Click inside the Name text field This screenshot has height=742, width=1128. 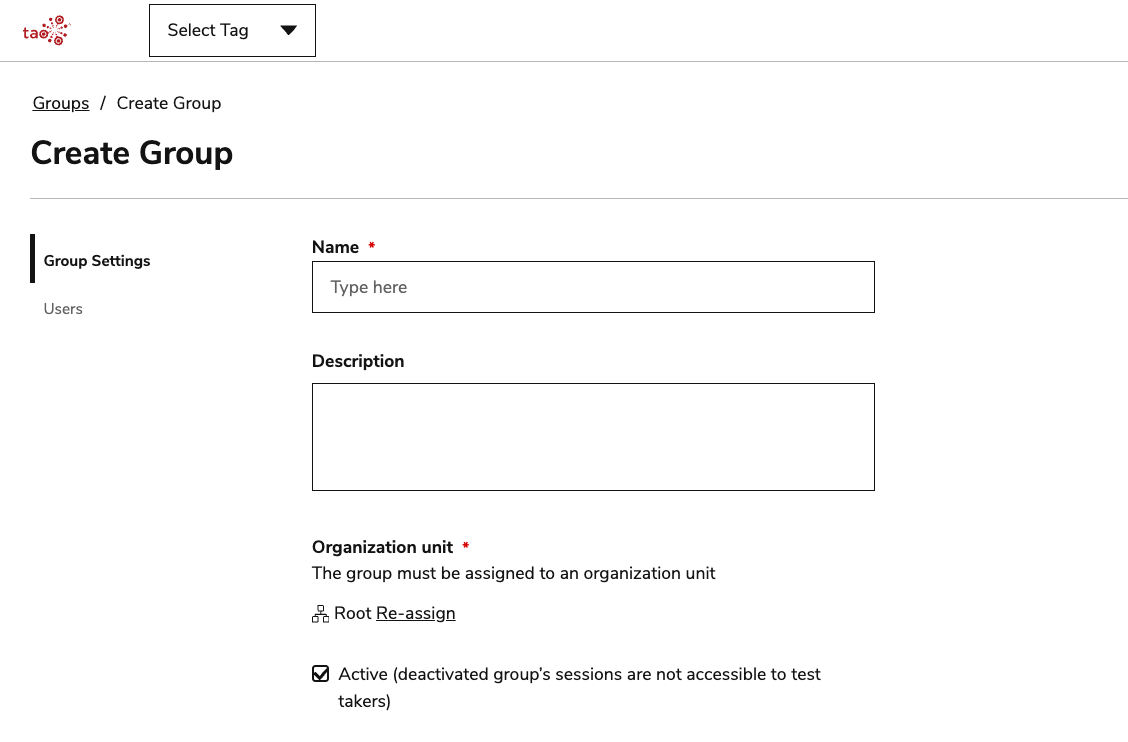pos(593,287)
